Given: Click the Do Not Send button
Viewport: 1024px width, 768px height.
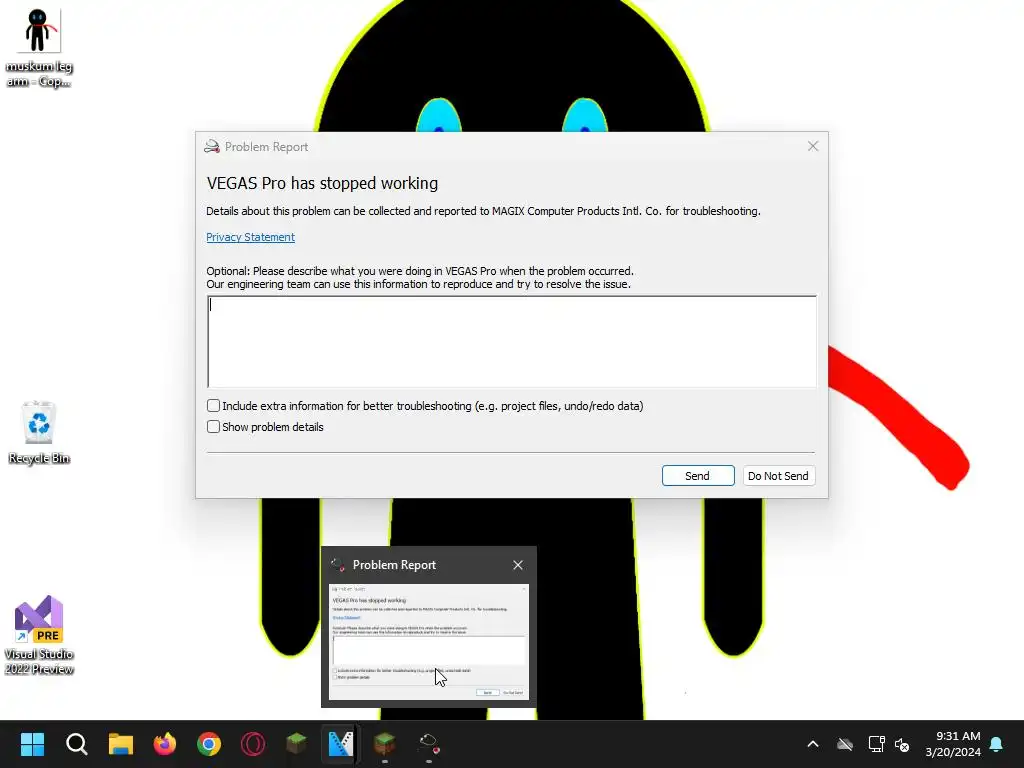Looking at the screenshot, I should [x=778, y=475].
